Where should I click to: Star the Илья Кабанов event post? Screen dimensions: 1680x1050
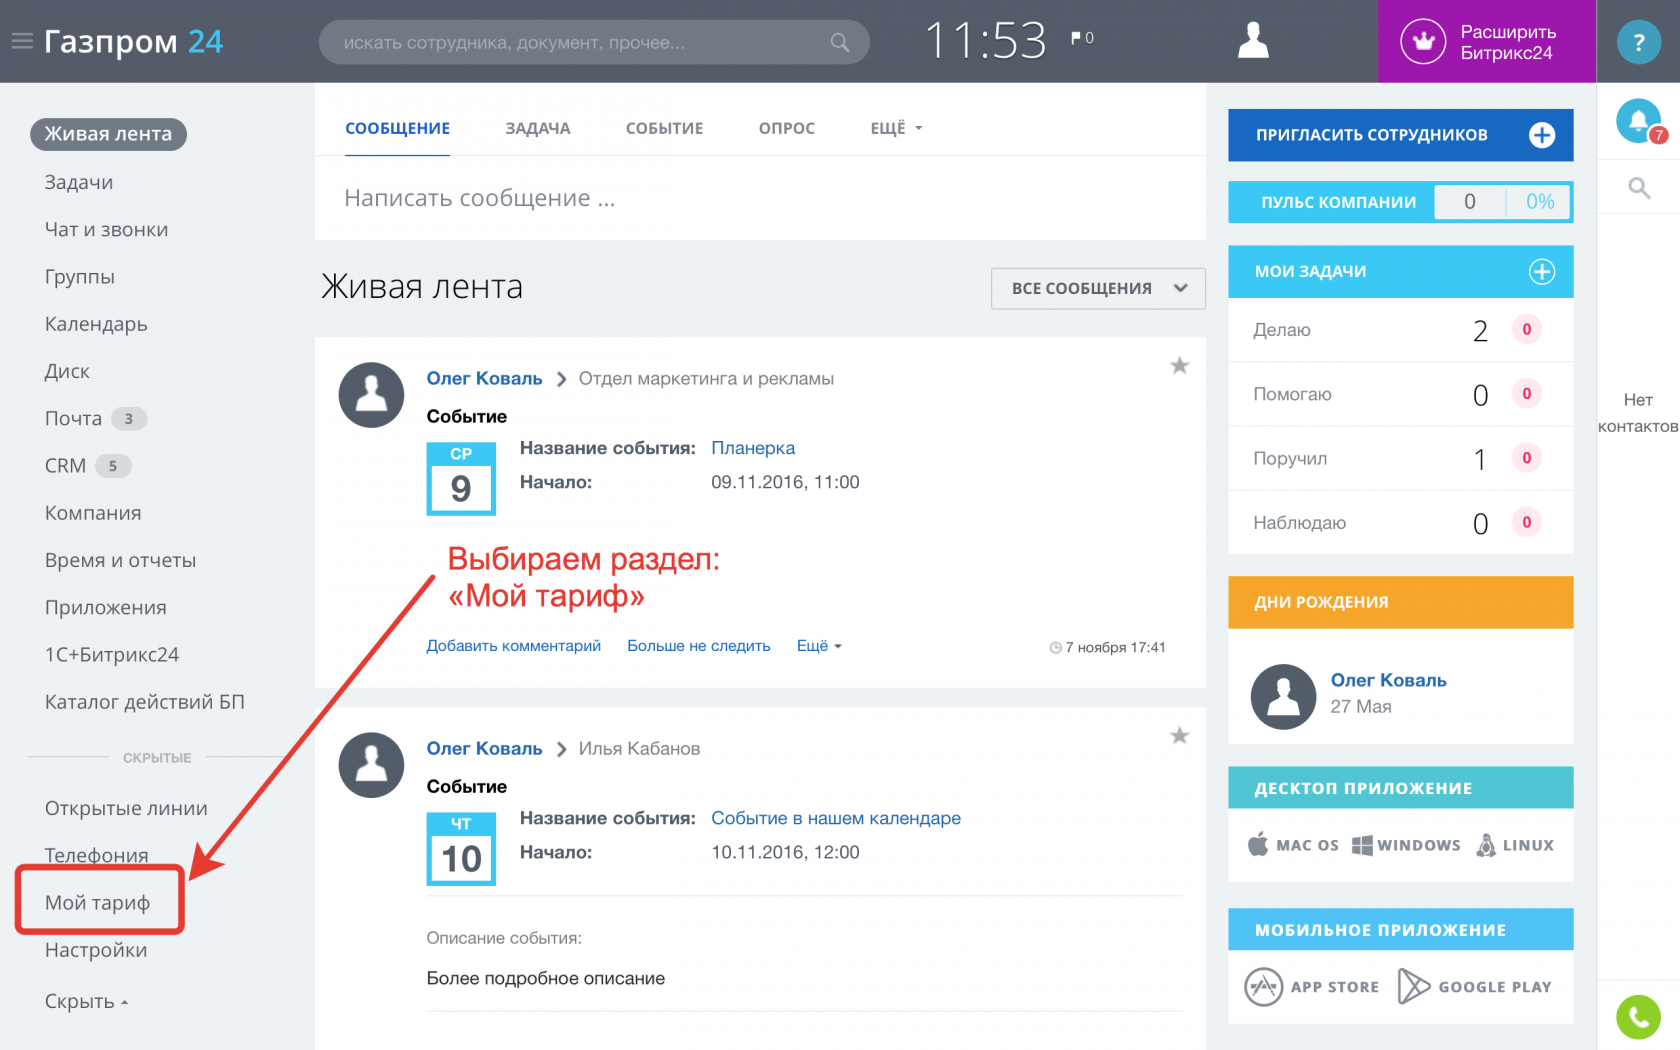tap(1179, 736)
